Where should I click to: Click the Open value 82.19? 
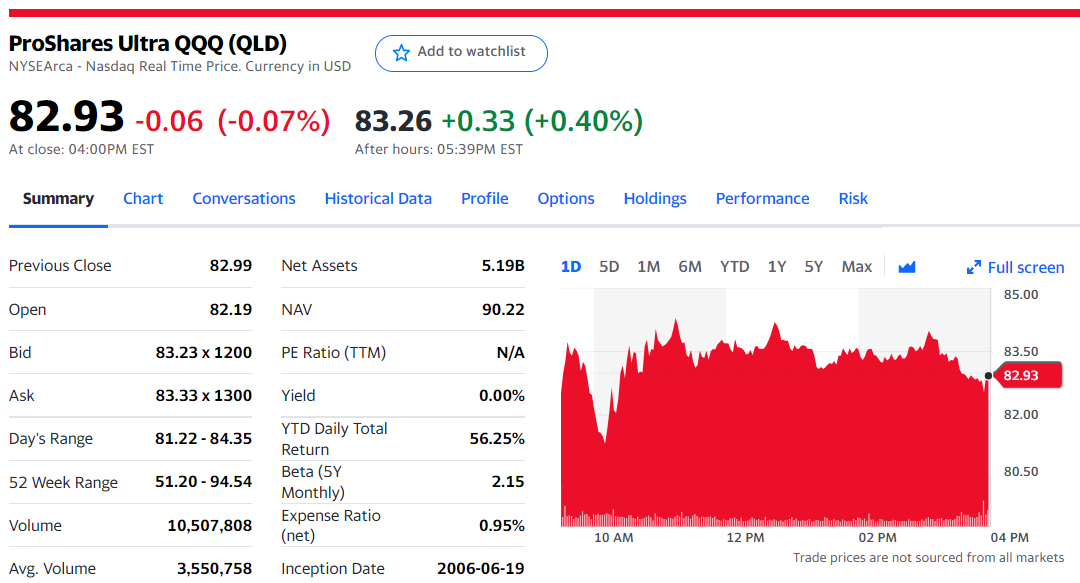(231, 309)
